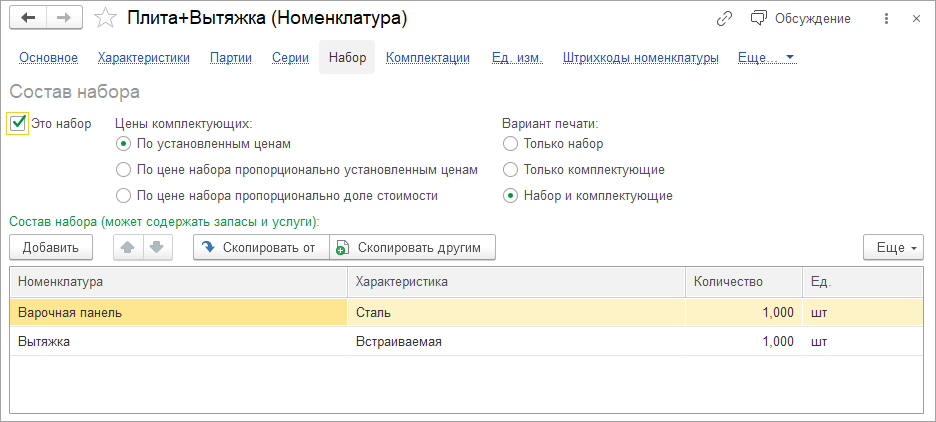Select the Набор tab
Image resolution: width=936 pixels, height=422 pixels.
(x=347, y=57)
